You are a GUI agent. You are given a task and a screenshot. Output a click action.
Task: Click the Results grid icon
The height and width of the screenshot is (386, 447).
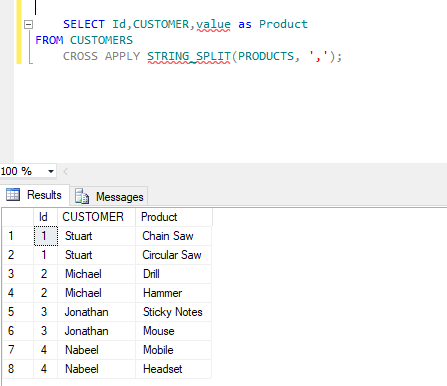(13, 195)
